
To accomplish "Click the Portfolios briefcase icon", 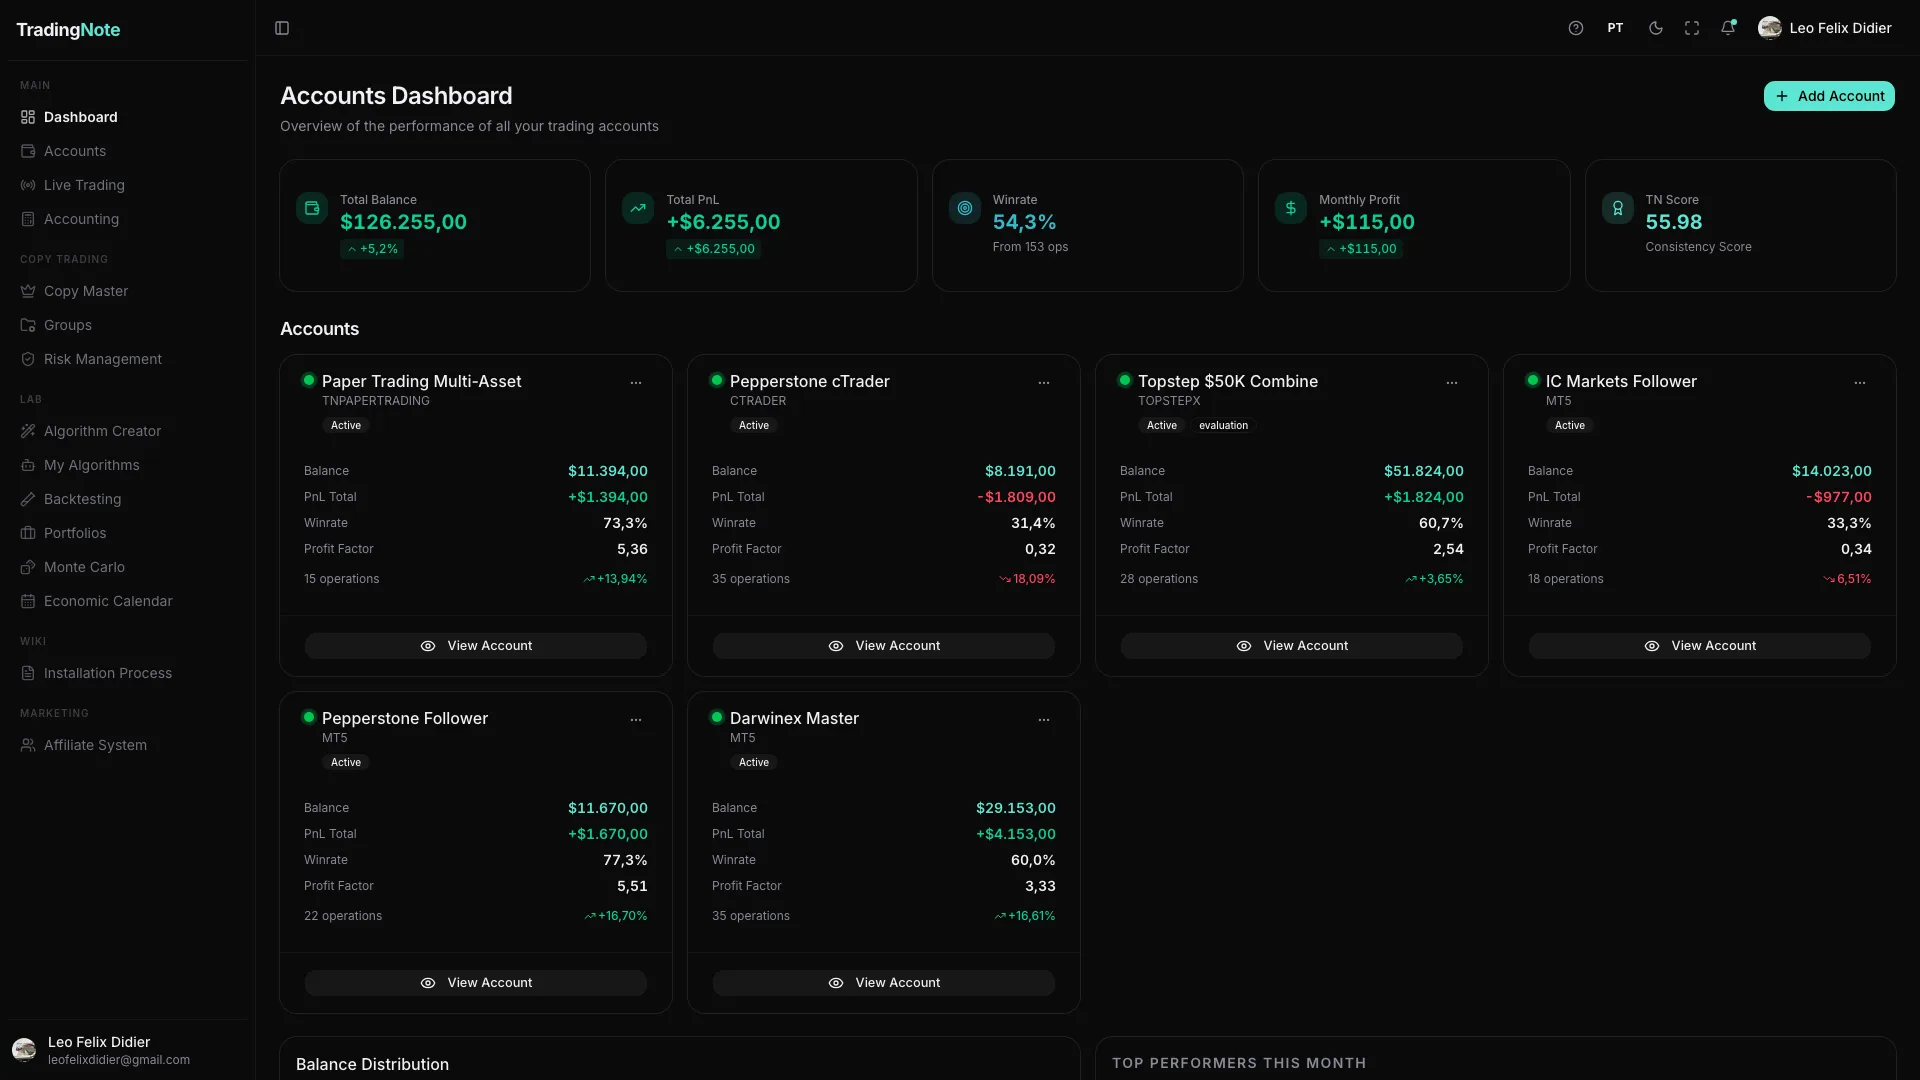I will tap(28, 533).
